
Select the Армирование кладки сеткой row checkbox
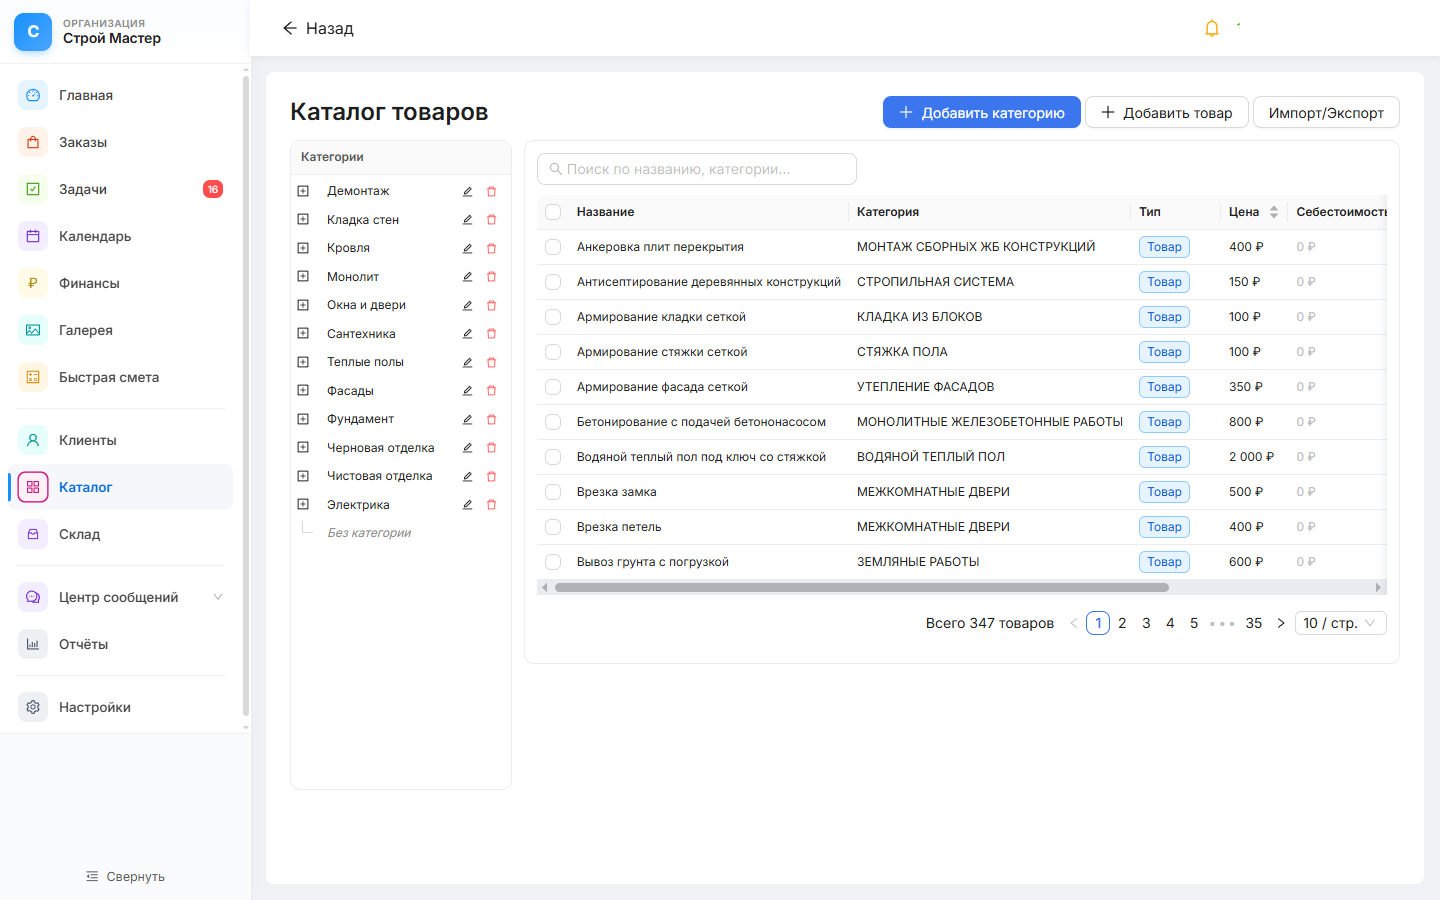(x=553, y=317)
